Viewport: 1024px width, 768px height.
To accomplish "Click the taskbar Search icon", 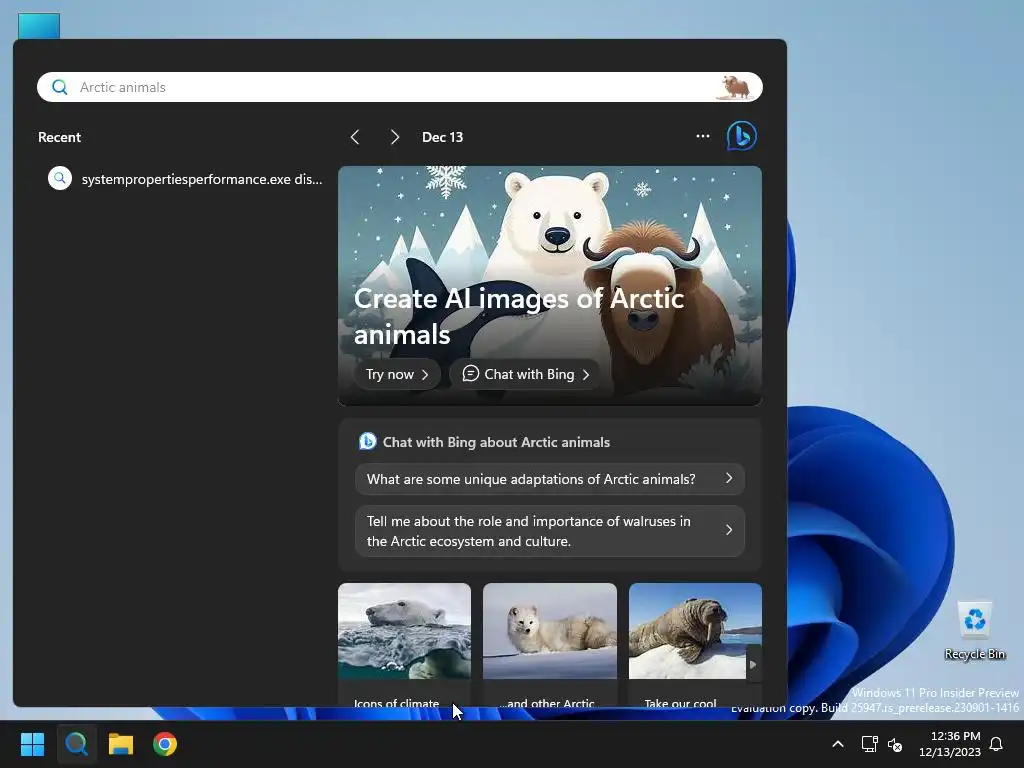I will click(76, 744).
